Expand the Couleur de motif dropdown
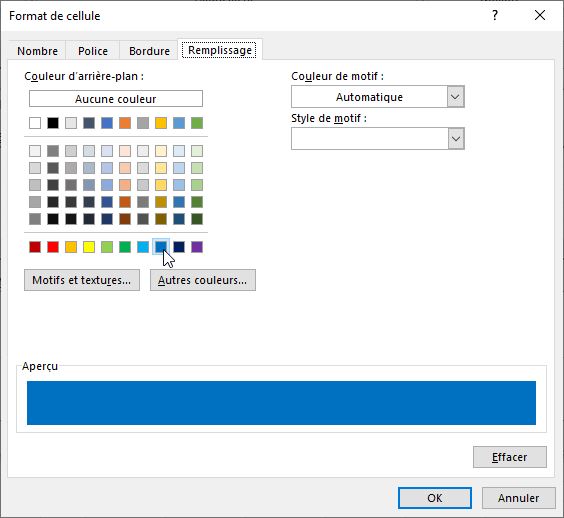Image resolution: width=564 pixels, height=518 pixels. (x=455, y=97)
